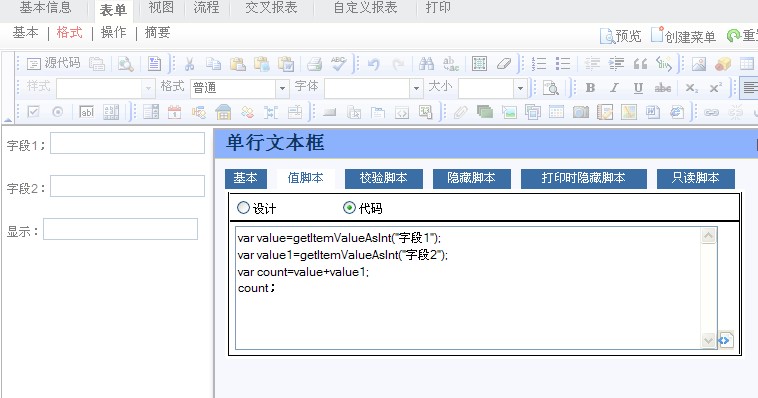Click the 字段2 input field
Screen dimensions: 758x398
pos(128,186)
